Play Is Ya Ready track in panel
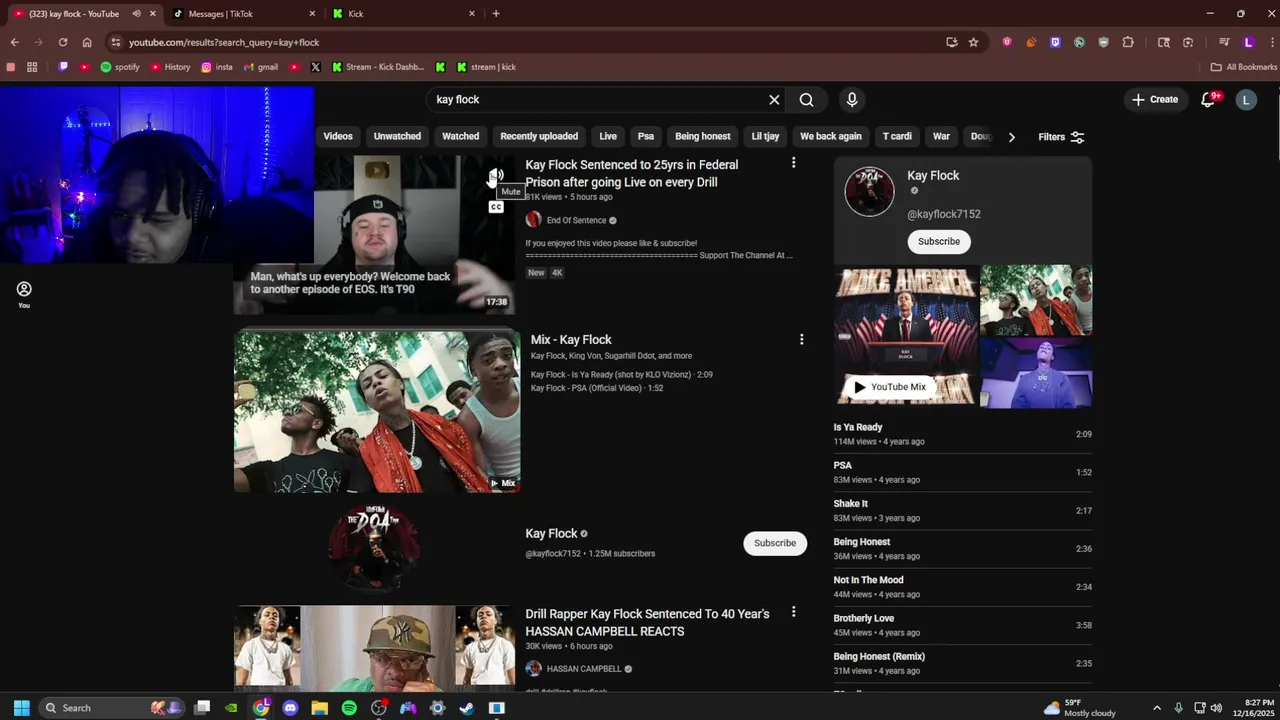This screenshot has width=1280, height=720. [962, 434]
